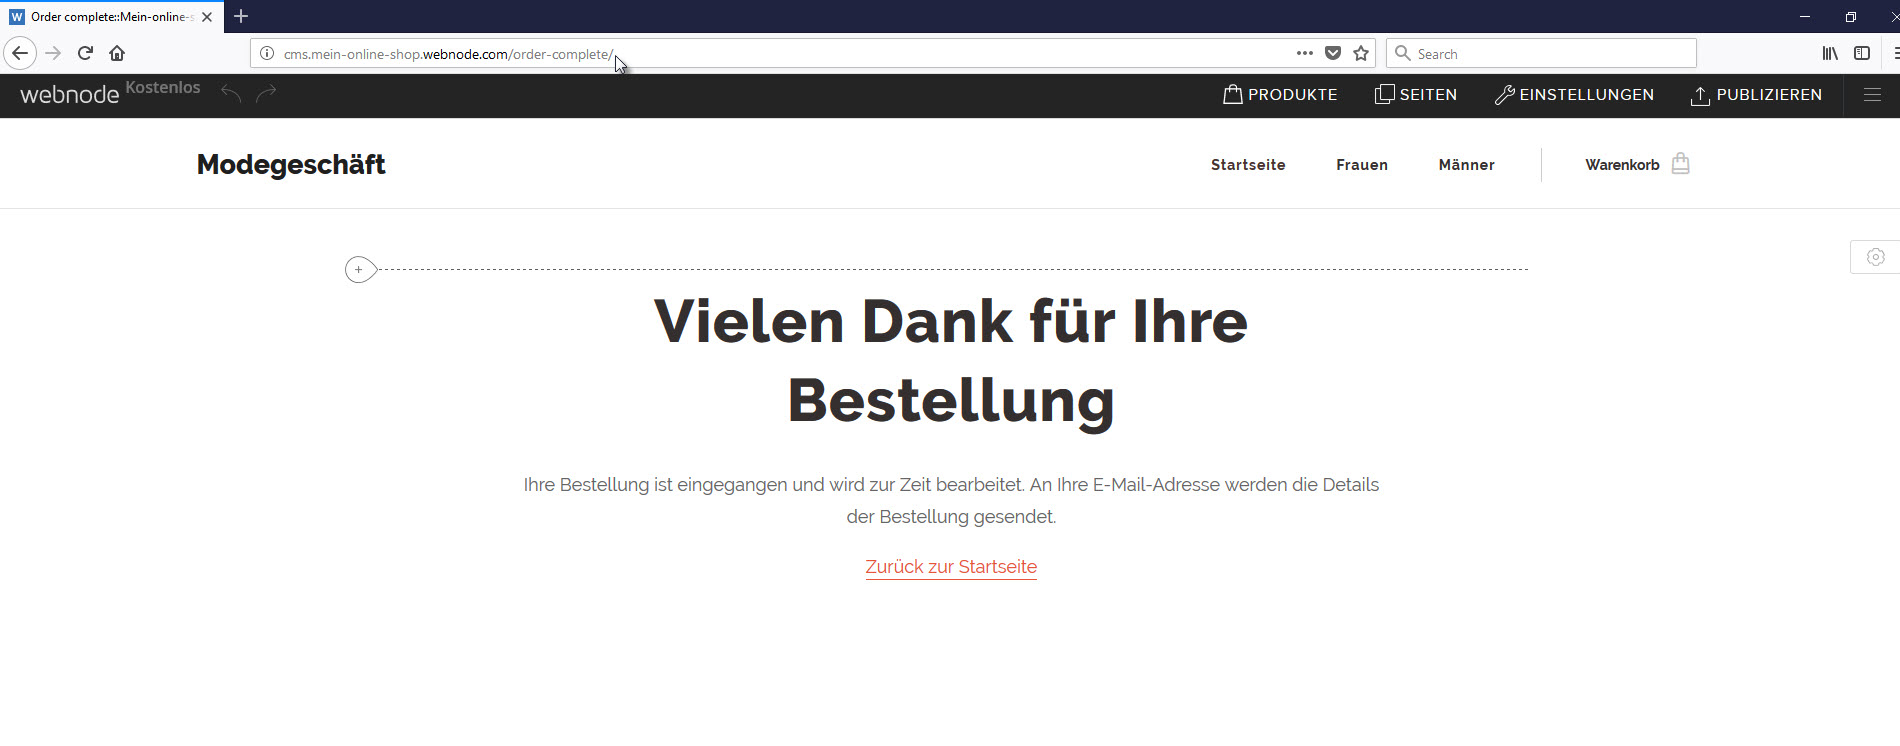Follow the Zurück zur Startseite link
The height and width of the screenshot is (746, 1900).
(x=951, y=567)
